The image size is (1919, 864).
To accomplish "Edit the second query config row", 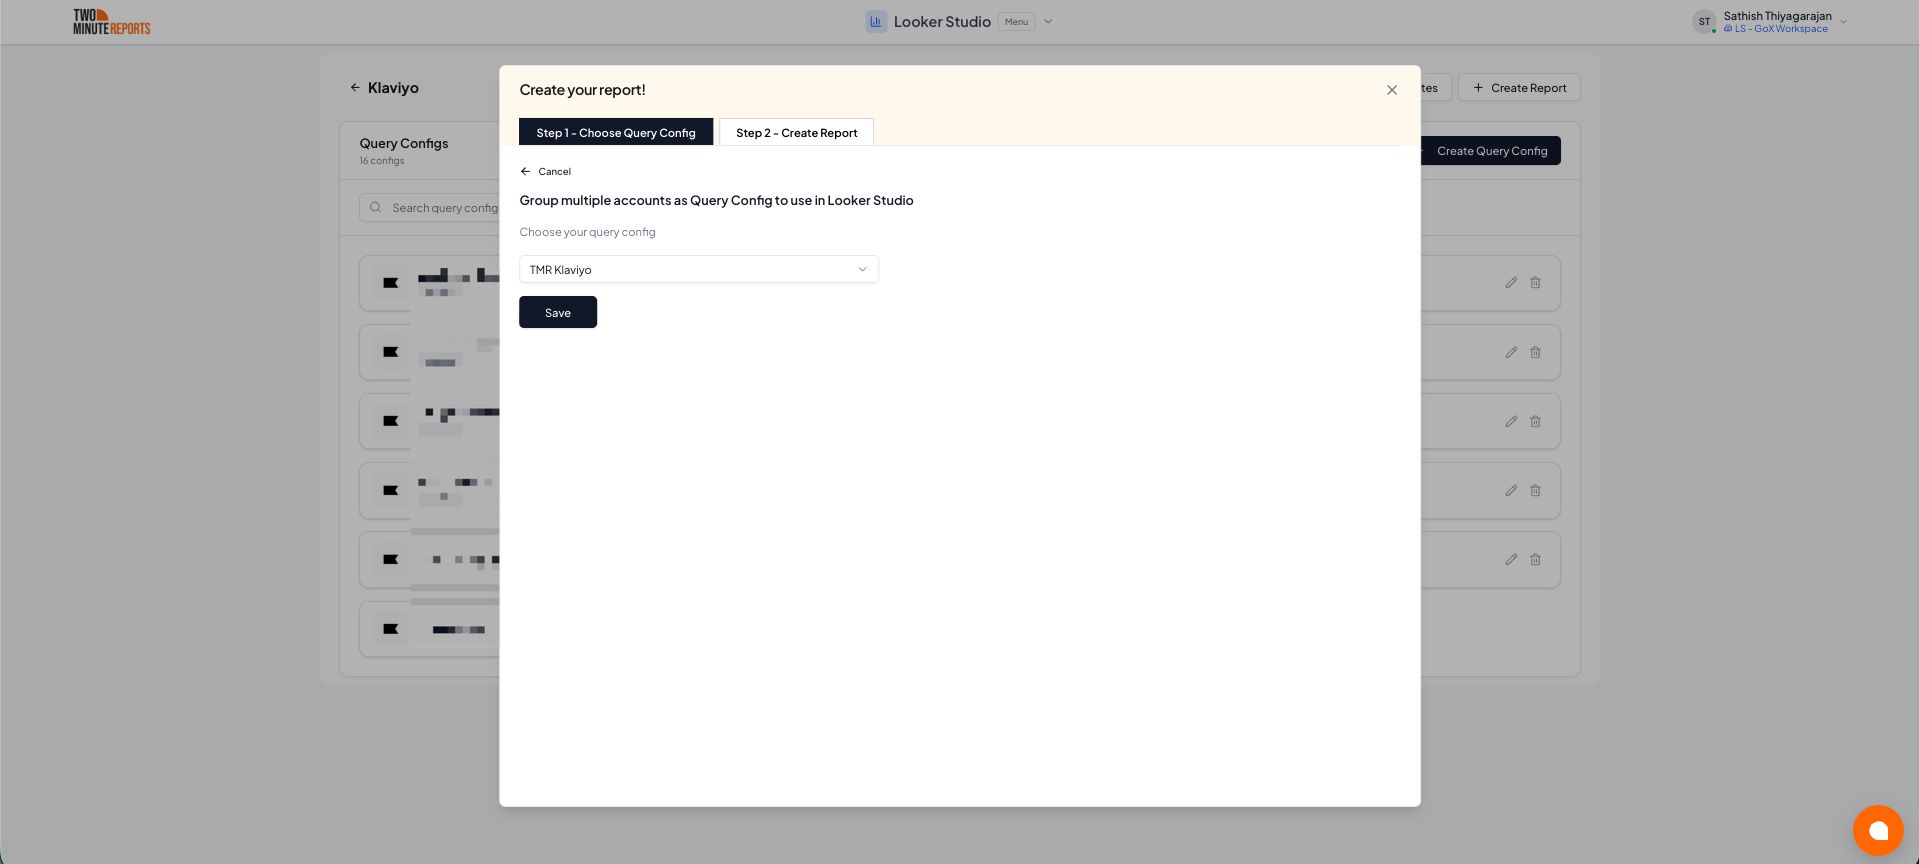I will [x=1511, y=352].
